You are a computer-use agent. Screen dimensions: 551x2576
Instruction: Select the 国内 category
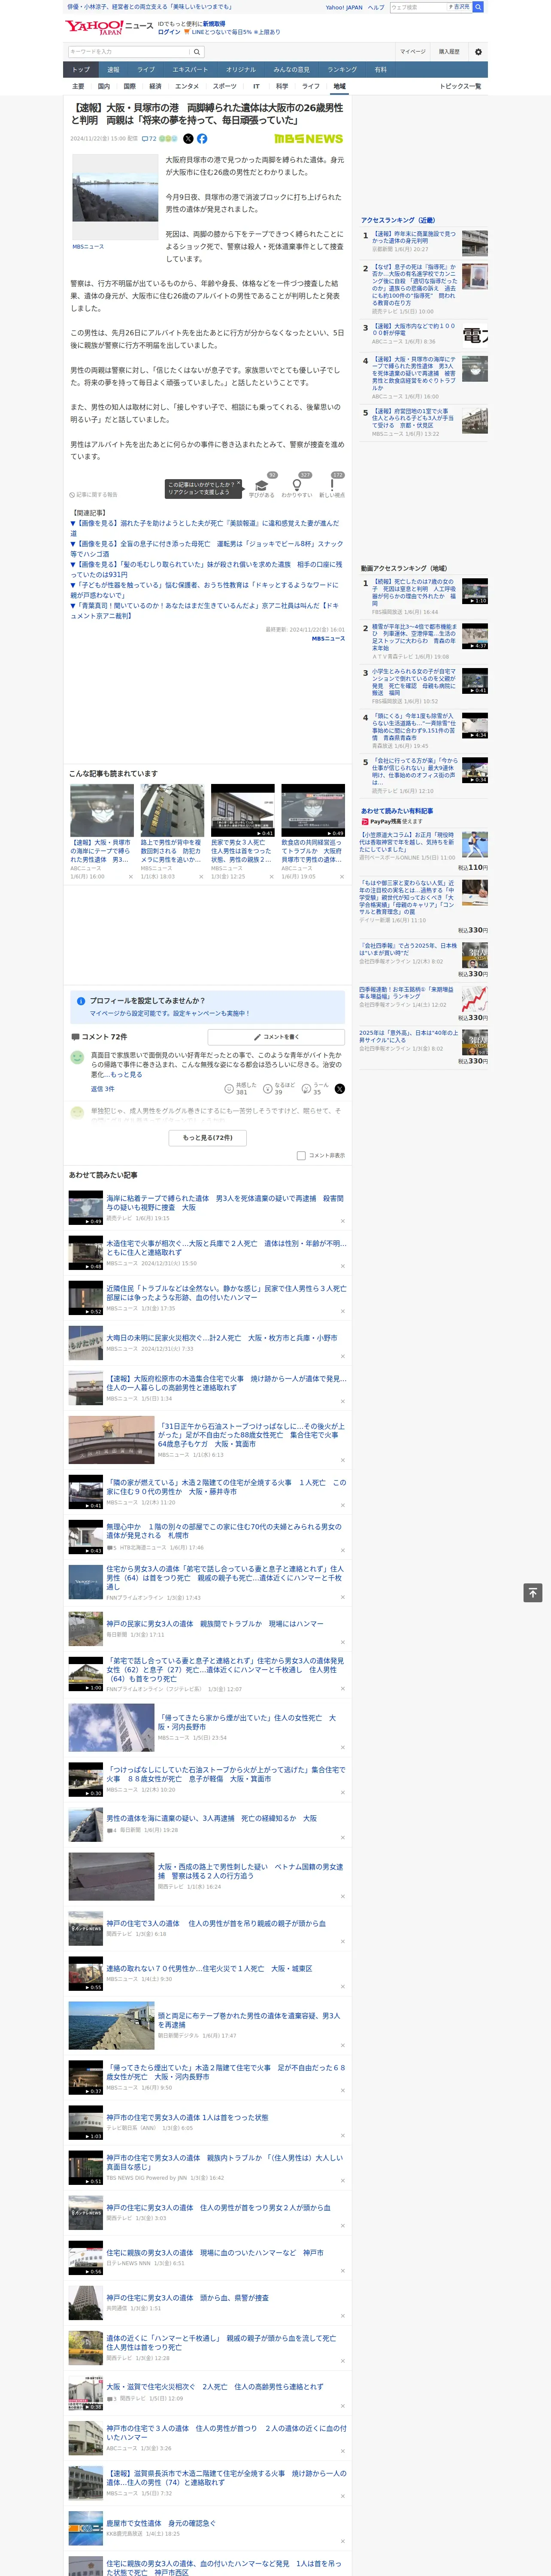coord(104,86)
